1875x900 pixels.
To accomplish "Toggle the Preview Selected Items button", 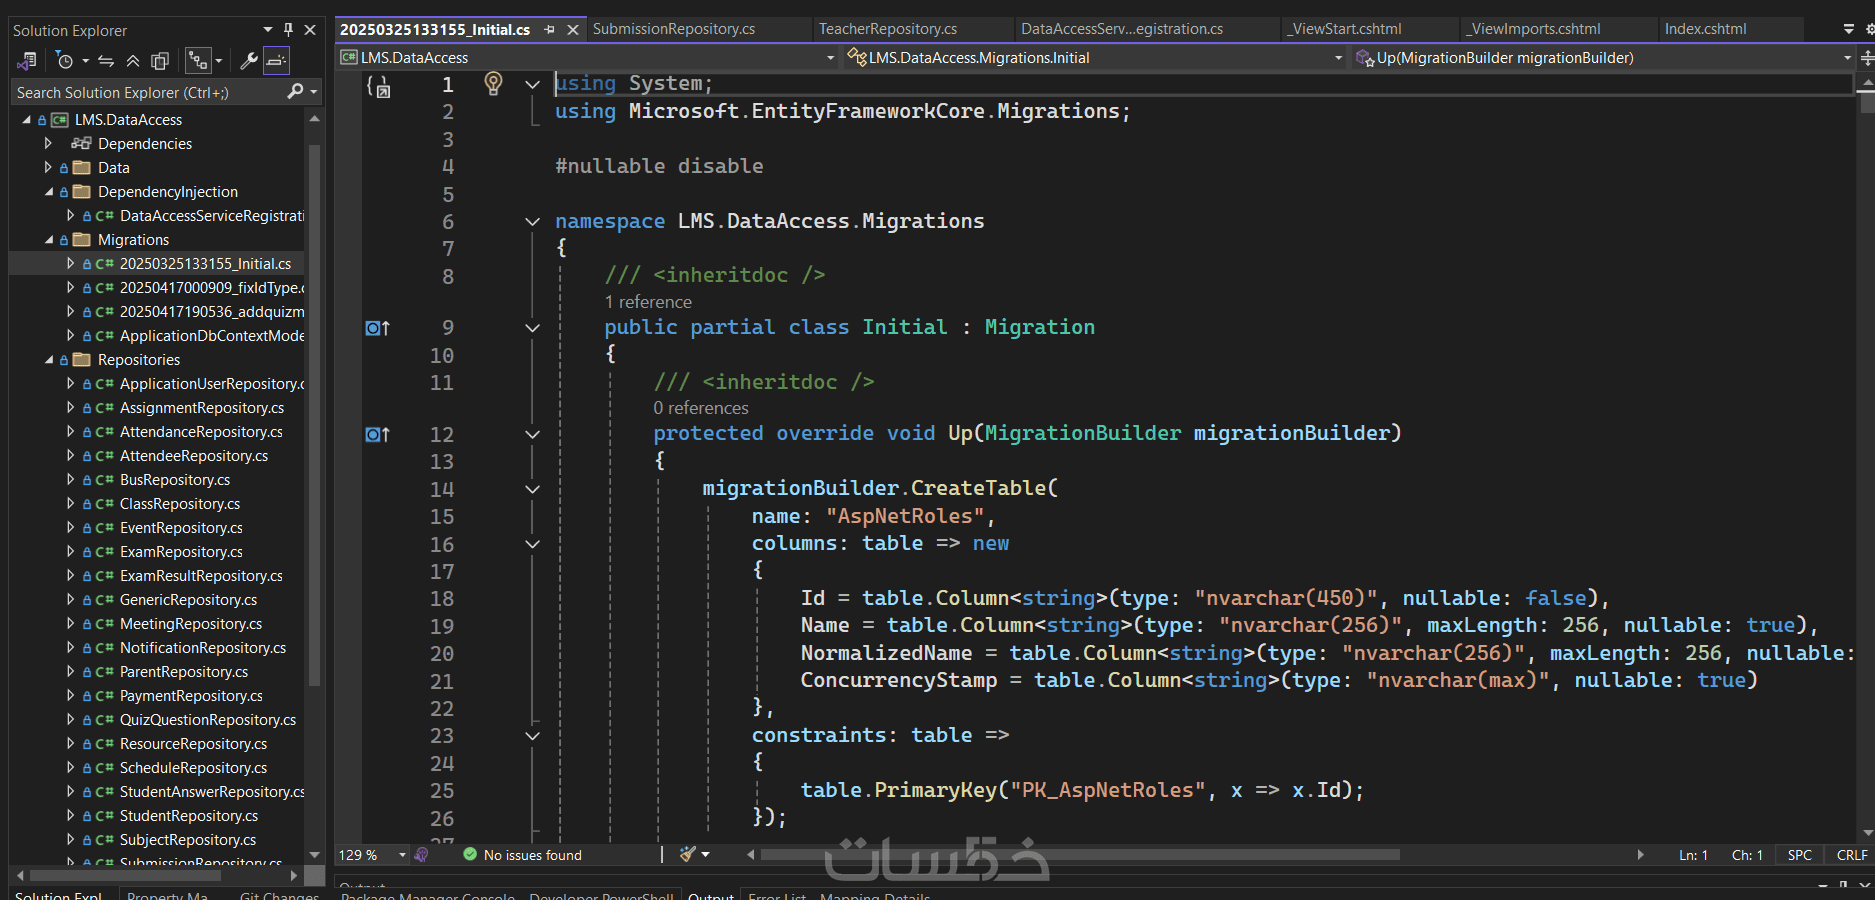I will 277,61.
